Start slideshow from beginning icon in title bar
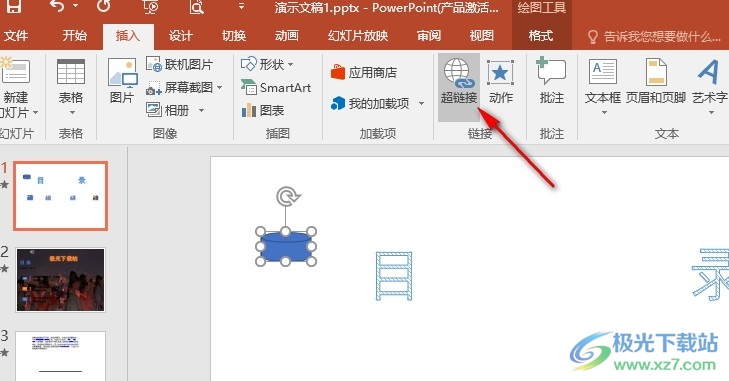Image resolution: width=729 pixels, height=381 pixels. coord(151,7)
